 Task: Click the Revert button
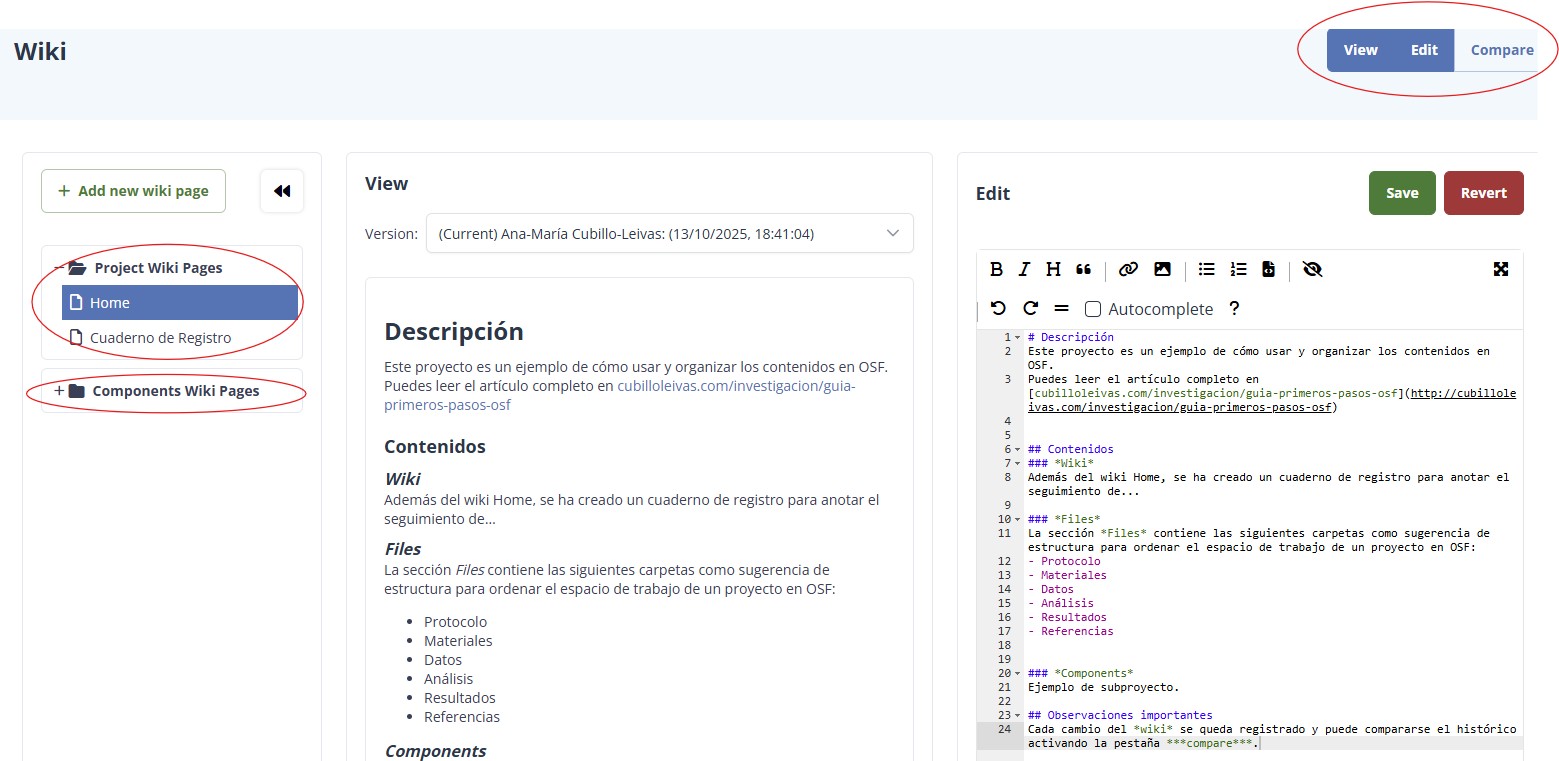pos(1483,193)
